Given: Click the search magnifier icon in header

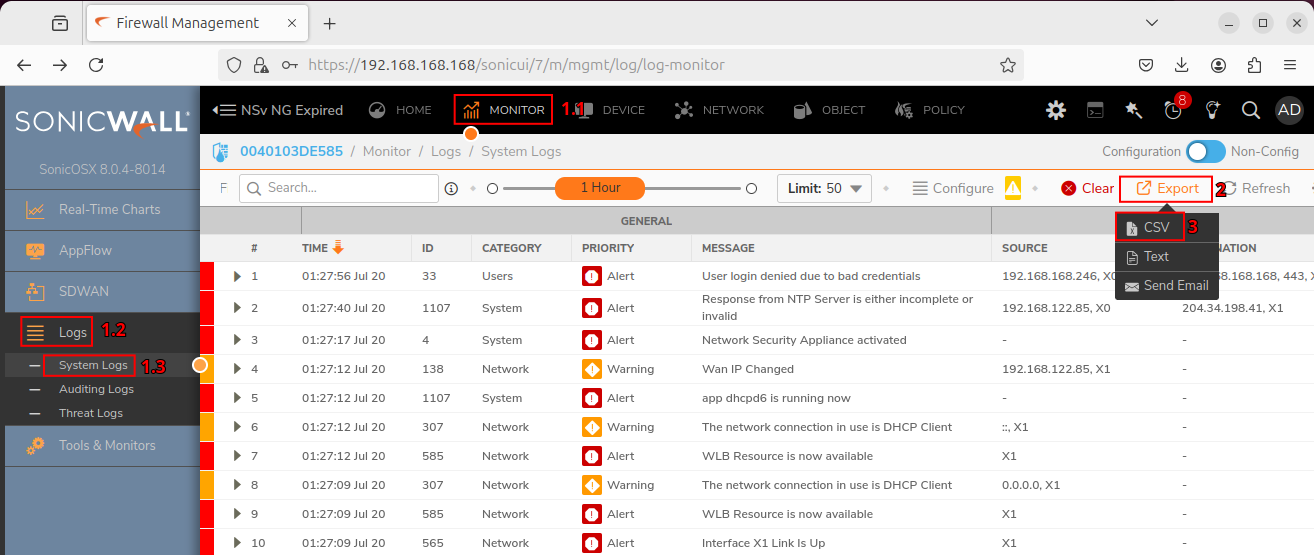Looking at the screenshot, I should [1251, 110].
